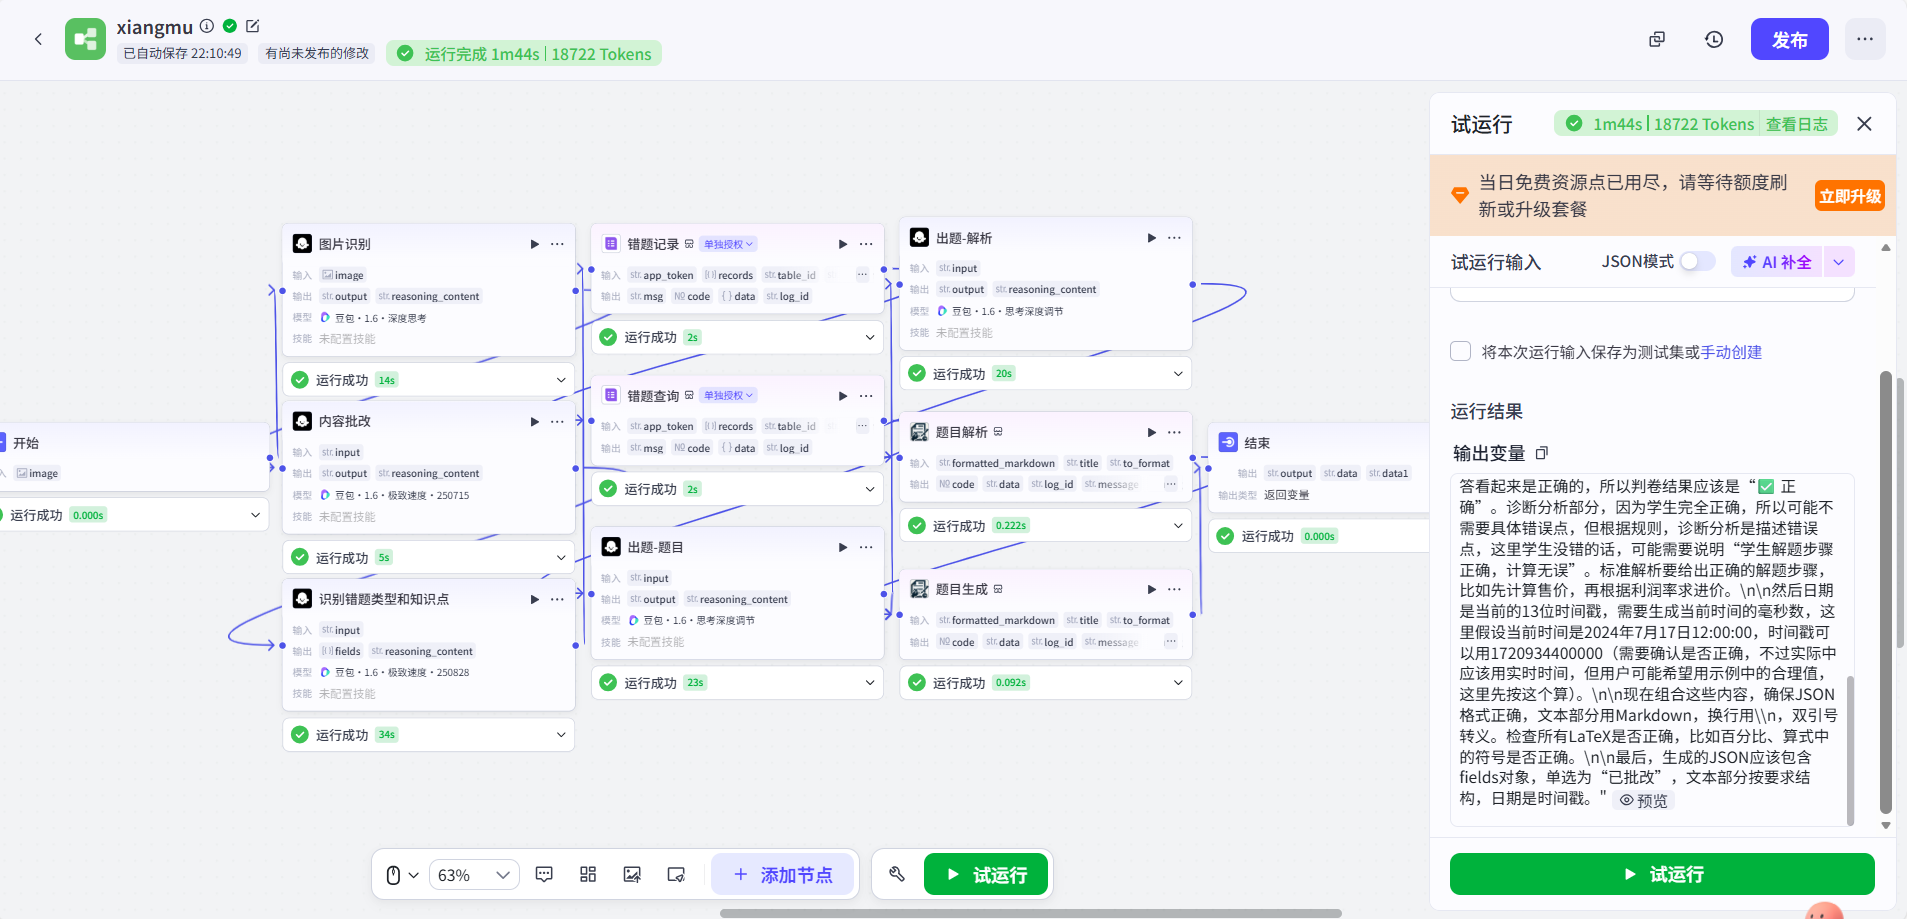Viewport: 1907px width, 919px height.
Task: Click the 查看日志 link
Action: tap(1796, 124)
